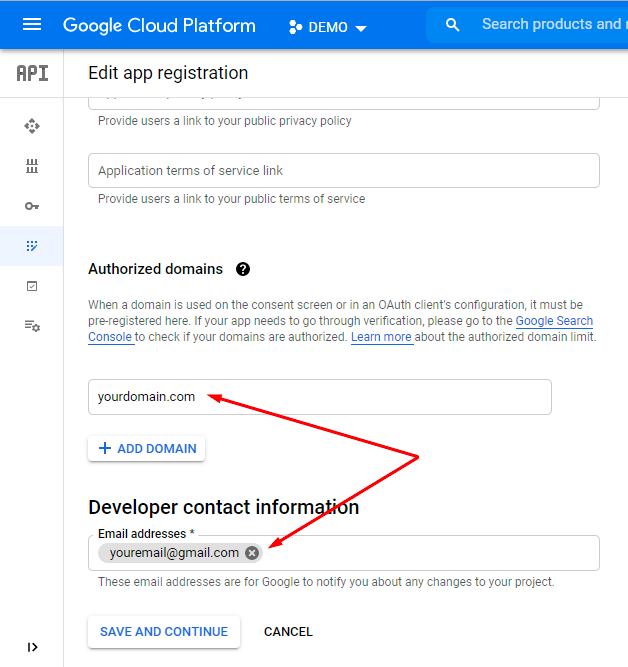
Task: Focus the Application terms of service link field
Action: tap(343, 171)
